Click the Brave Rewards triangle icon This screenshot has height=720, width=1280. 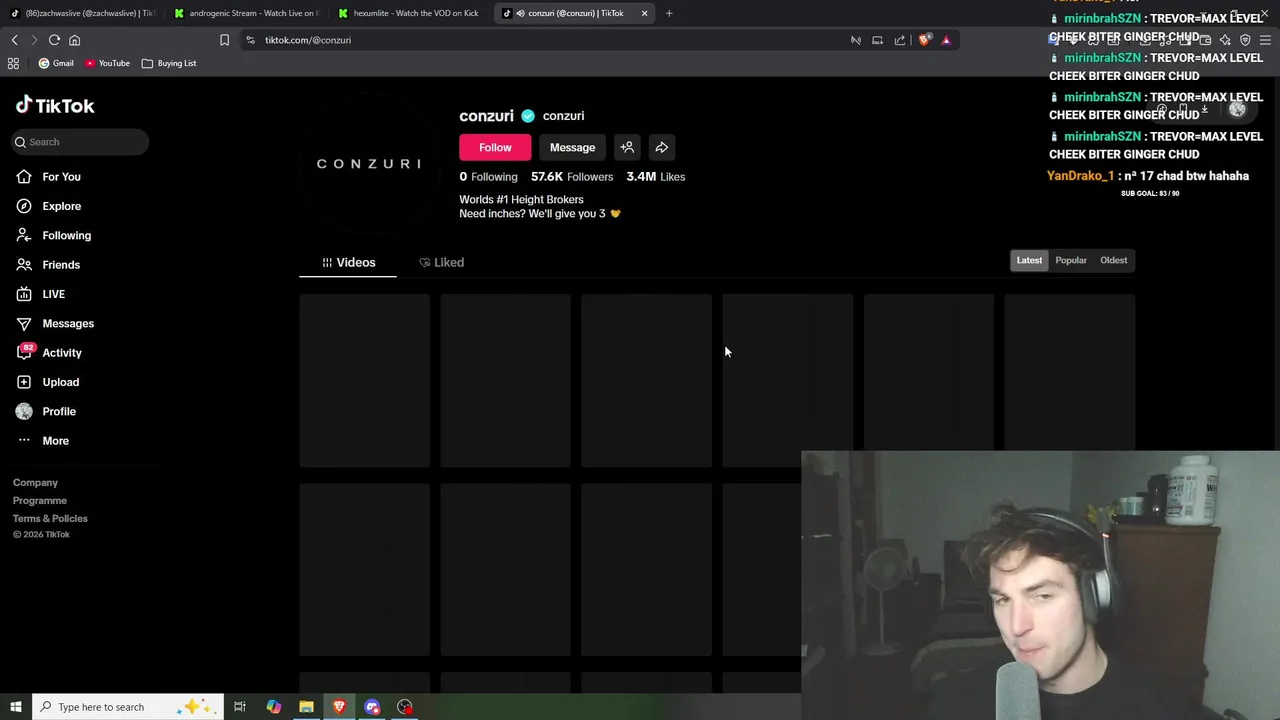pyautogui.click(x=946, y=40)
